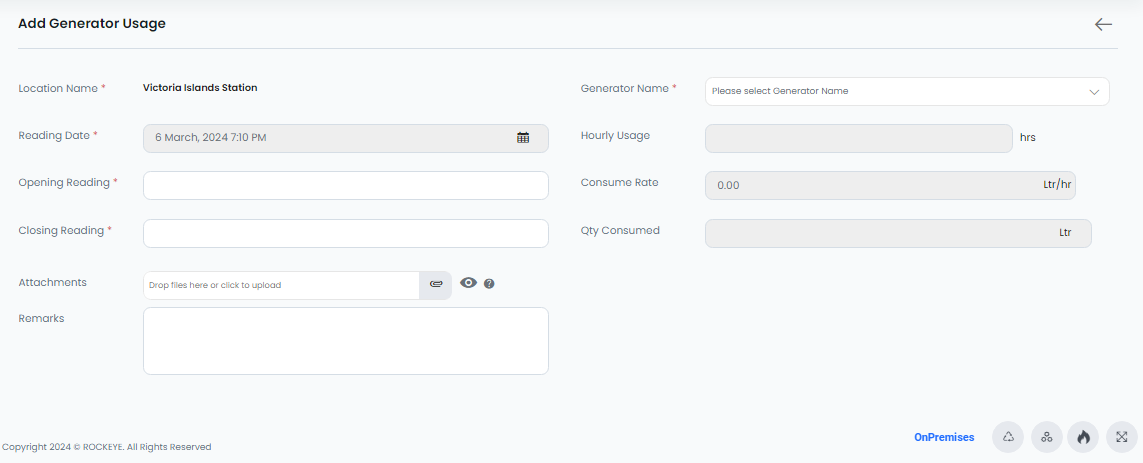Click the Remarks label
Image resolution: width=1143 pixels, height=463 pixels.
point(41,319)
